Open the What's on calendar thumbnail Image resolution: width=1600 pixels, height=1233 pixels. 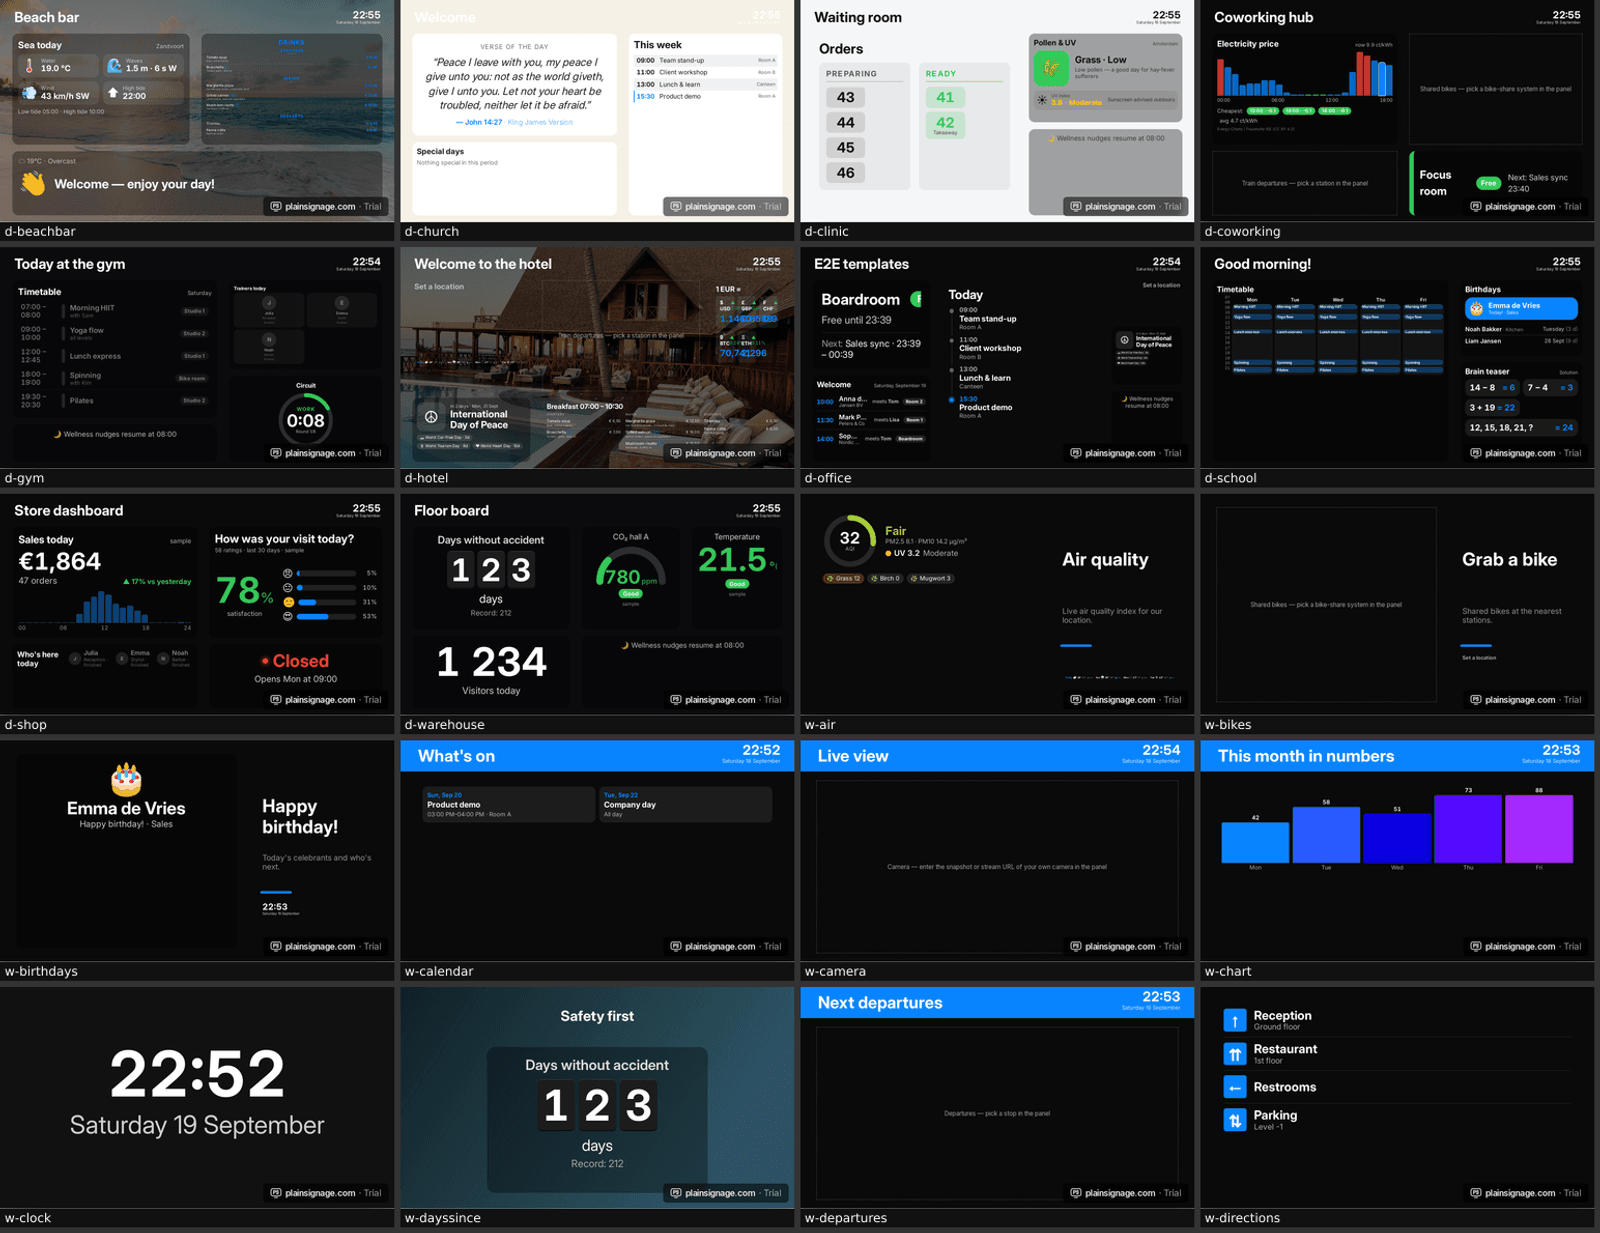coord(597,851)
